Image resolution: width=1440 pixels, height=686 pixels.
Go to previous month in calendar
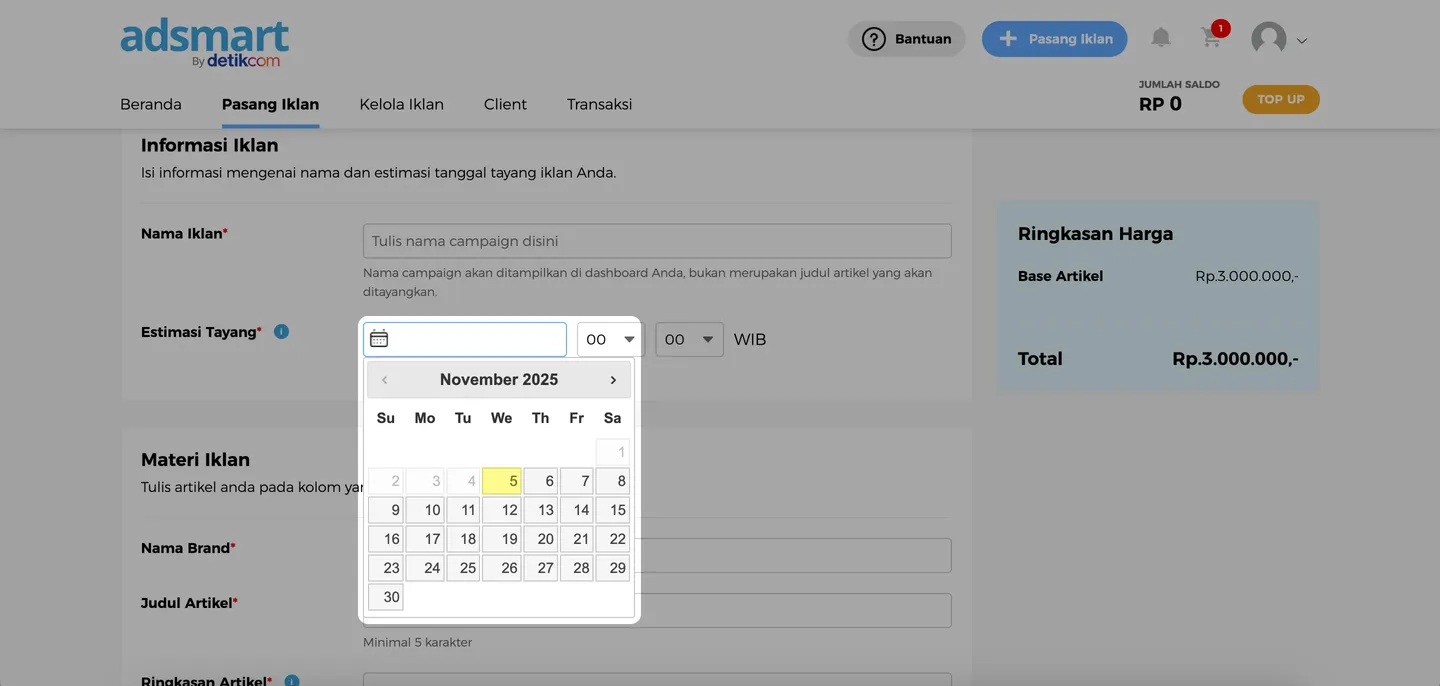click(384, 380)
